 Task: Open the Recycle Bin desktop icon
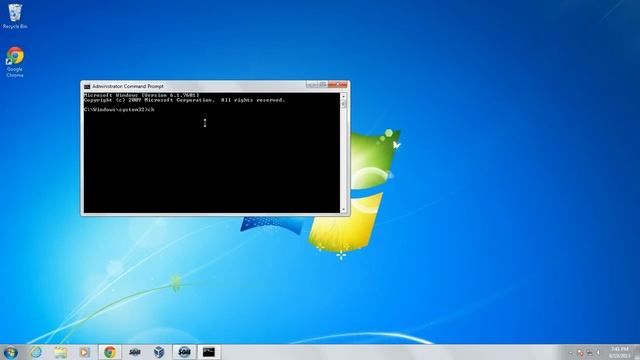15,16
